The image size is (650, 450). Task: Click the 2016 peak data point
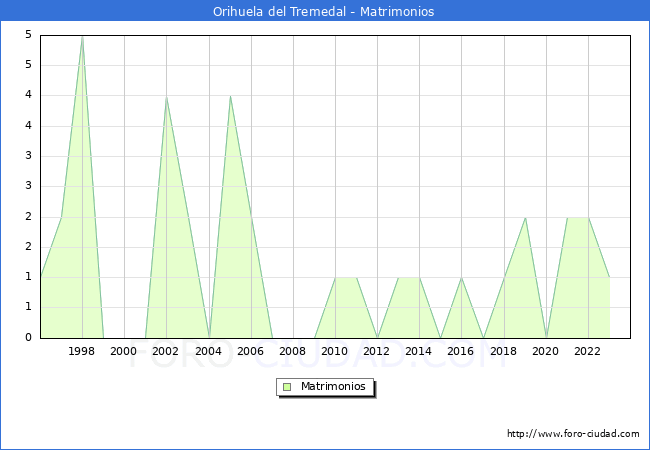click(x=461, y=278)
